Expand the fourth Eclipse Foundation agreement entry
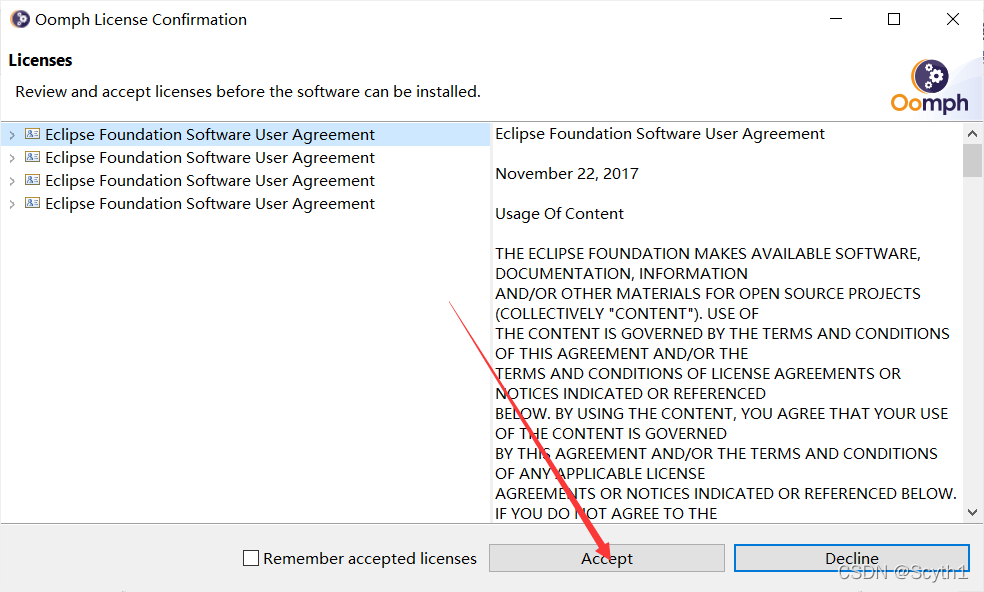 pyautogui.click(x=12, y=204)
